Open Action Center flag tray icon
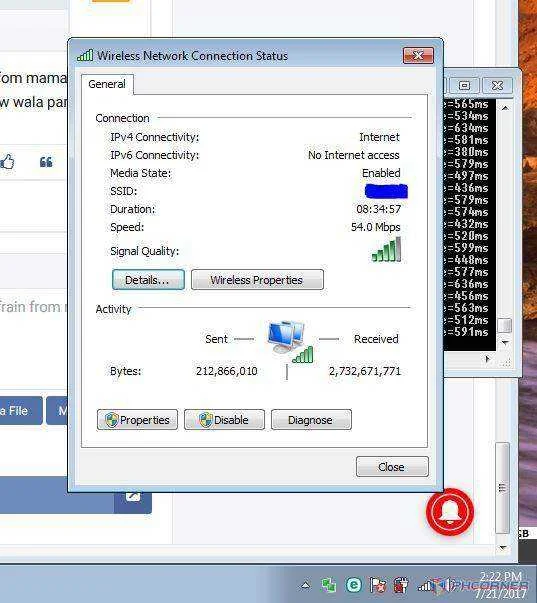The width and height of the screenshot is (537, 603). (x=378, y=585)
